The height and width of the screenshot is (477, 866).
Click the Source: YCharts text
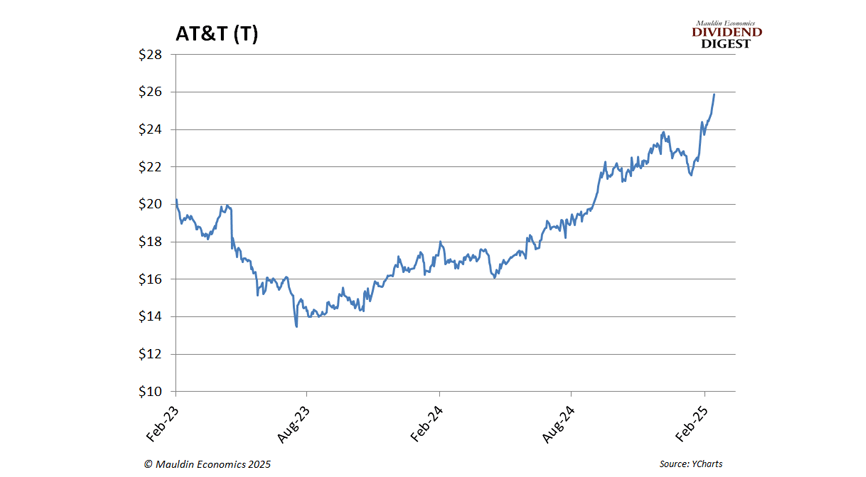691,464
